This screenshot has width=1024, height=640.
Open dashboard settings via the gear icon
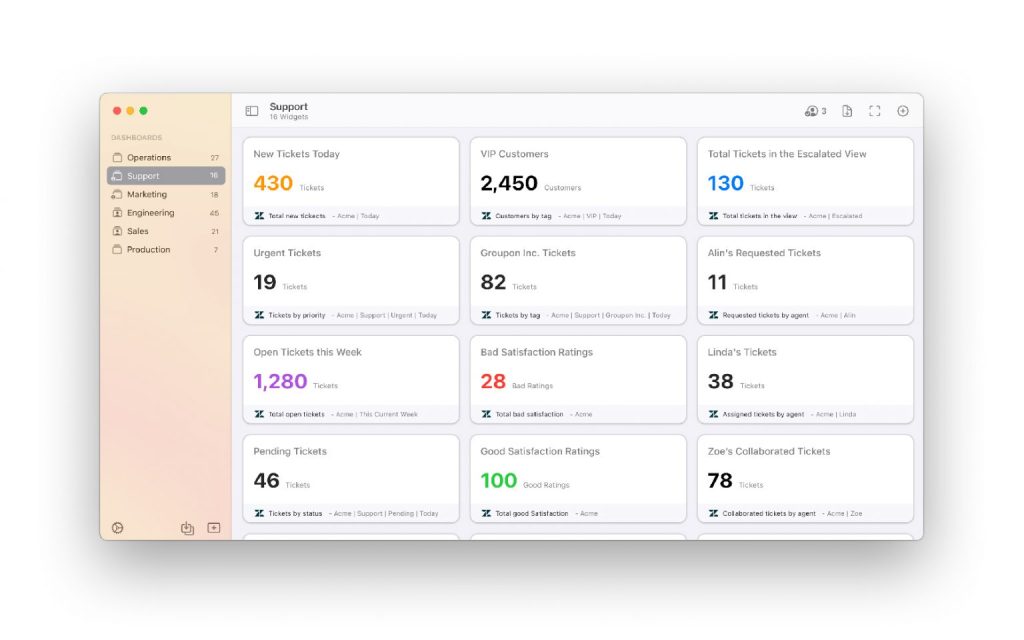[x=117, y=527]
